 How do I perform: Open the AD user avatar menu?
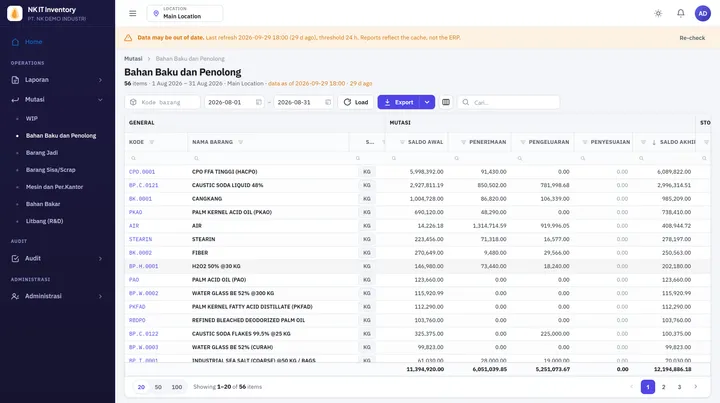[703, 13]
